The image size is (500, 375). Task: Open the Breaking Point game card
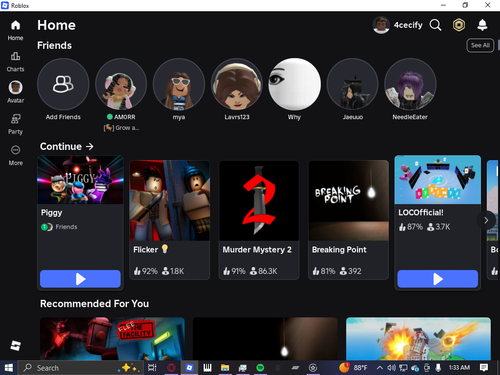point(348,220)
